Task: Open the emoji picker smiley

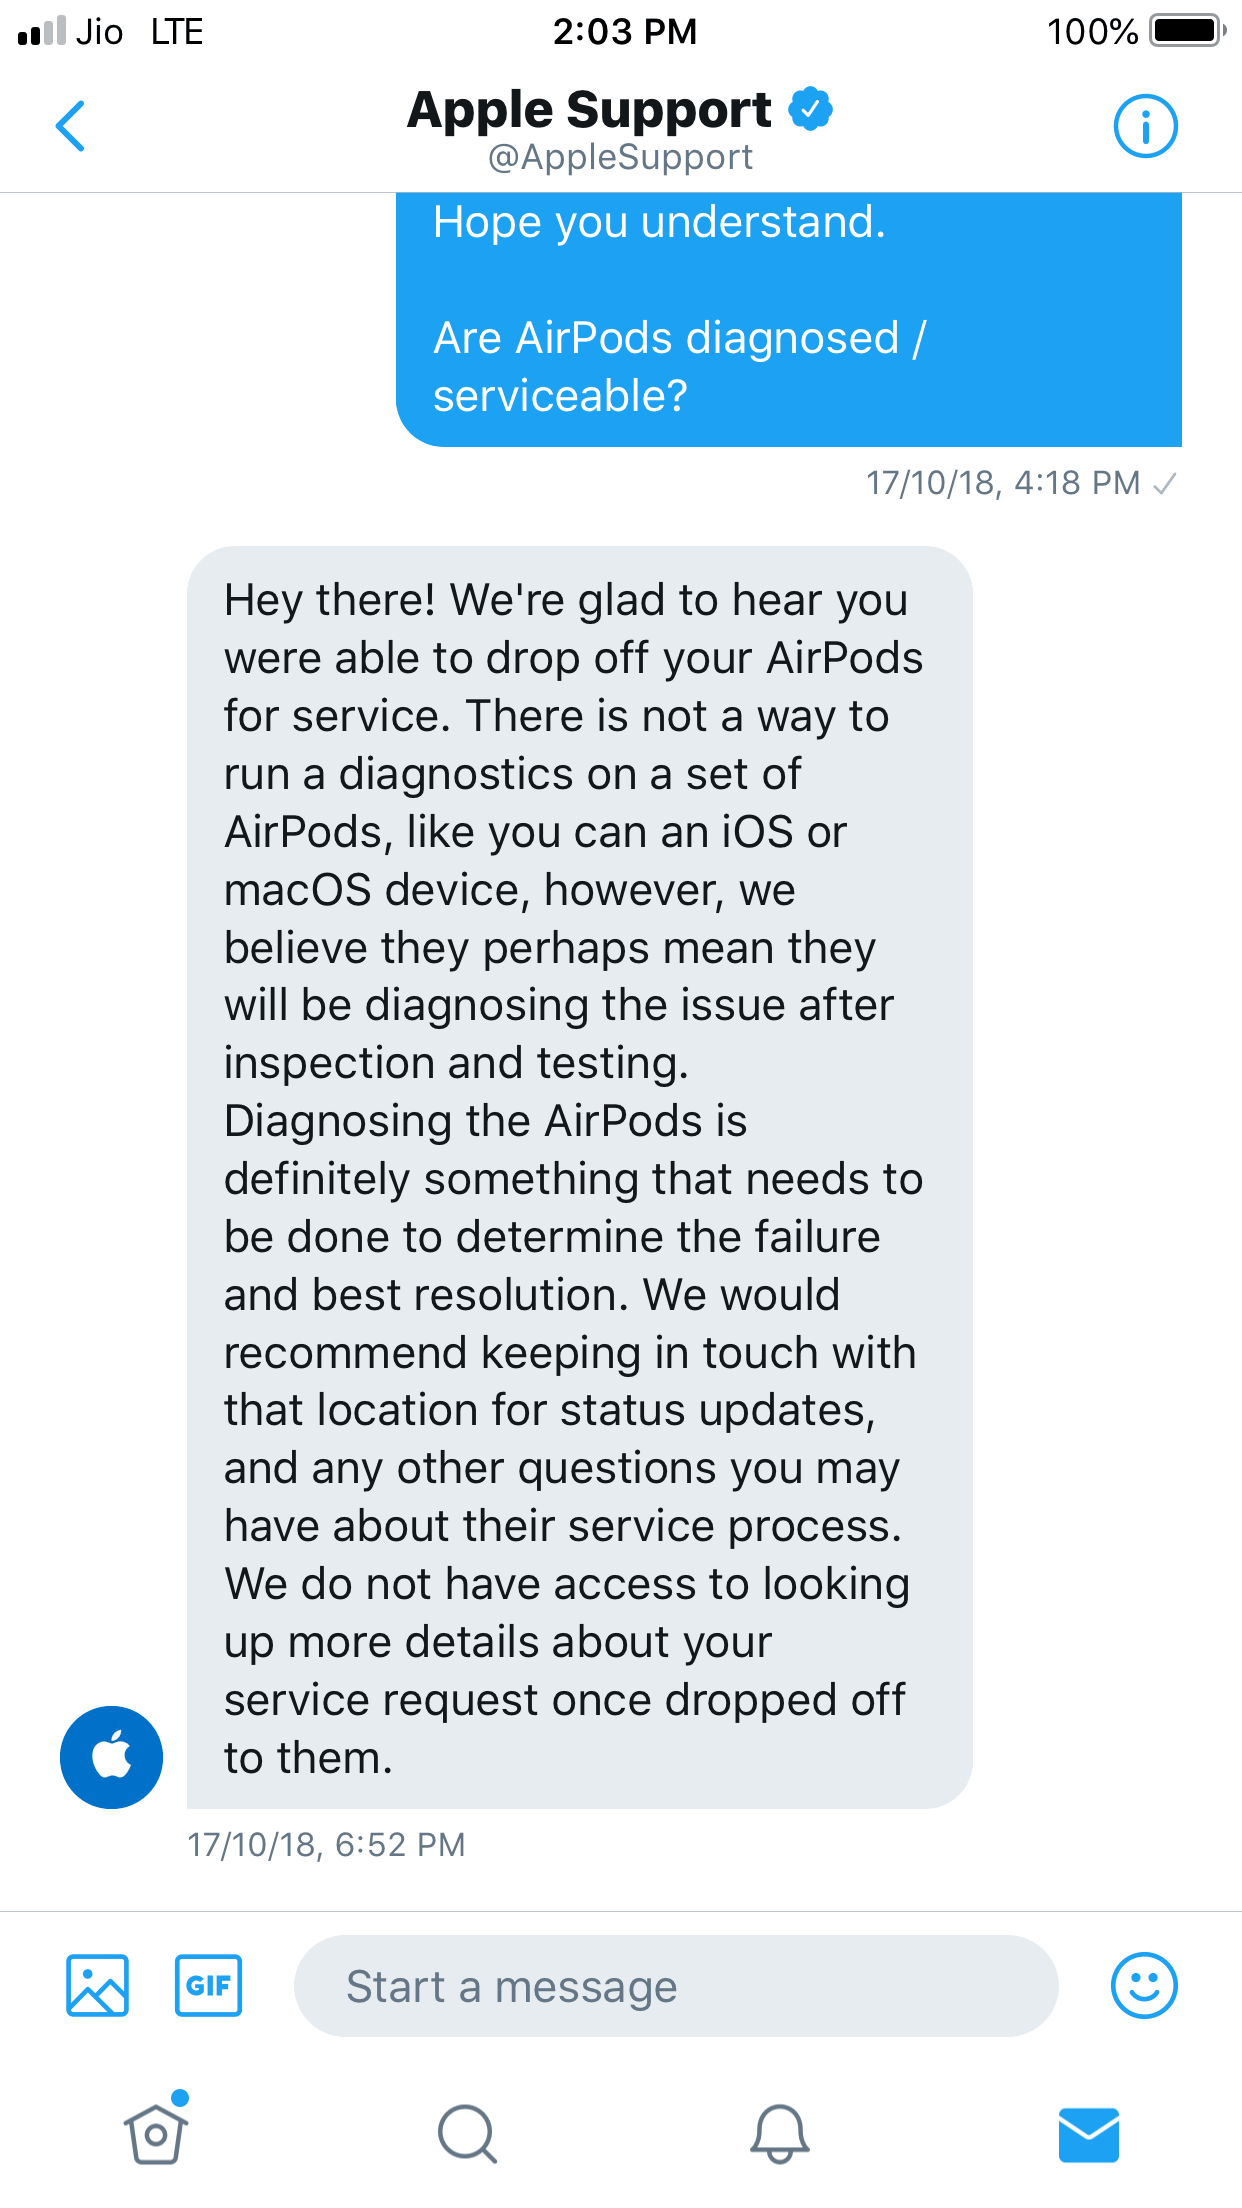Action: pos(1144,1985)
